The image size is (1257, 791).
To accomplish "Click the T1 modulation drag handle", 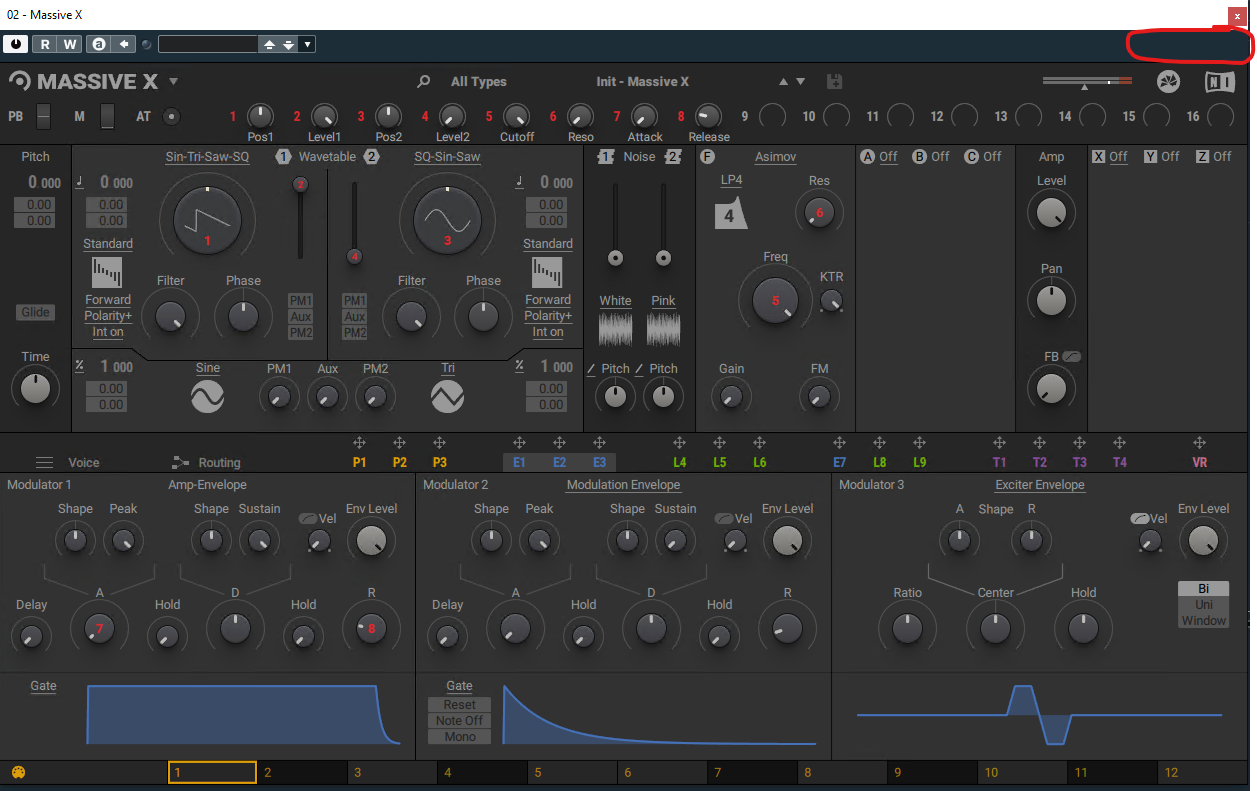I will (x=999, y=443).
